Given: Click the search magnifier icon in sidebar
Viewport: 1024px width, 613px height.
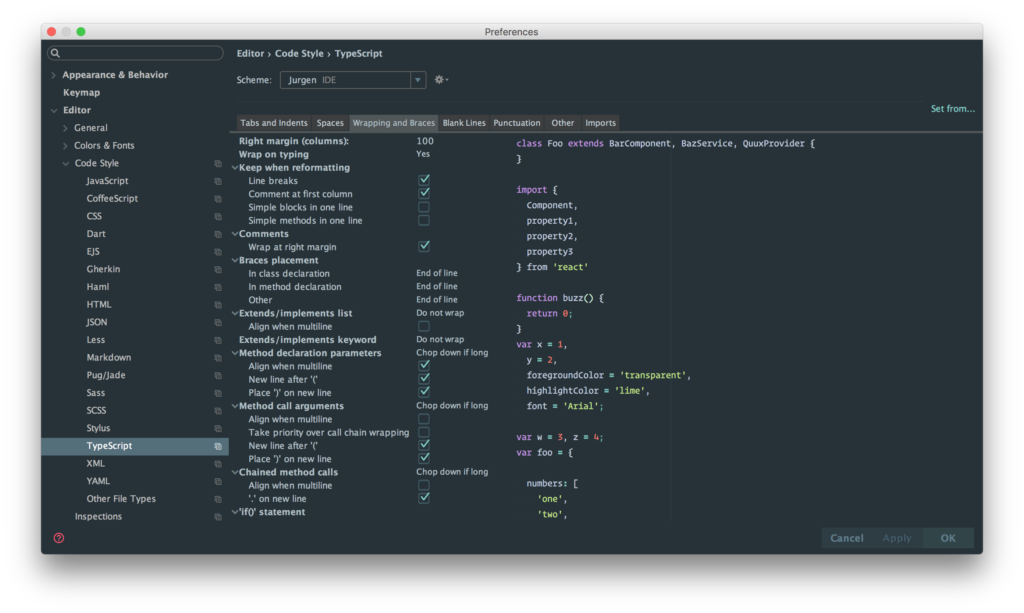Looking at the screenshot, I should [55, 53].
